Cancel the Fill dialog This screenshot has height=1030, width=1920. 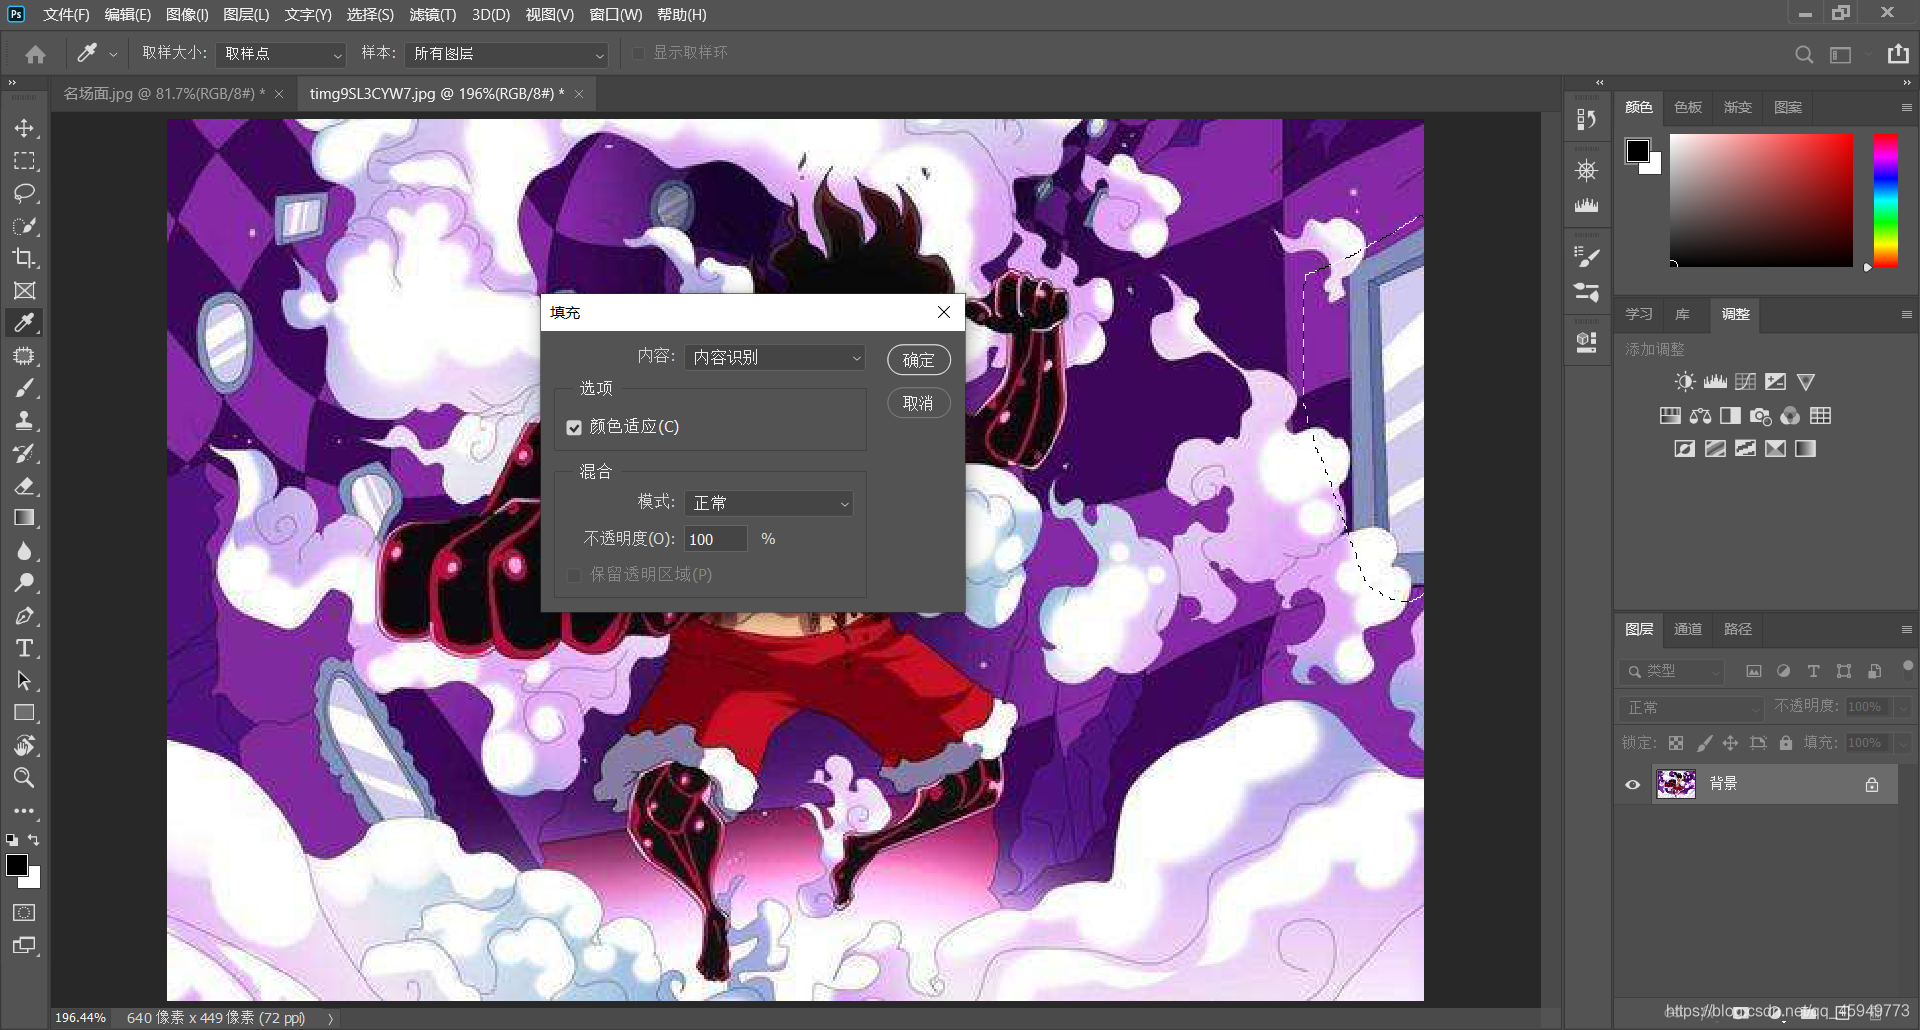point(918,403)
